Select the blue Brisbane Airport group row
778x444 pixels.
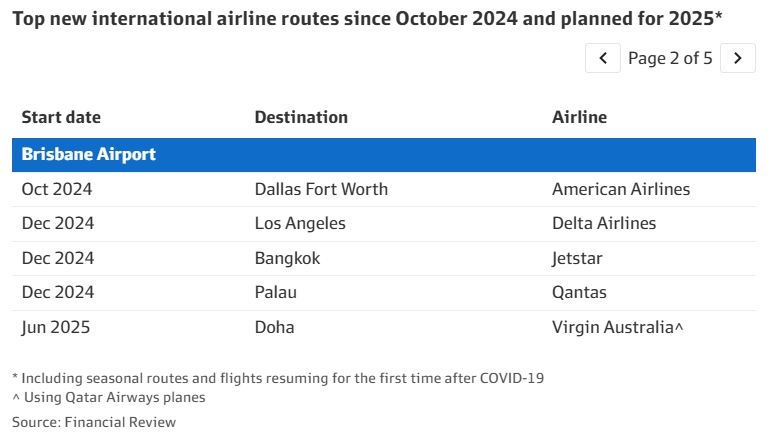click(x=384, y=155)
